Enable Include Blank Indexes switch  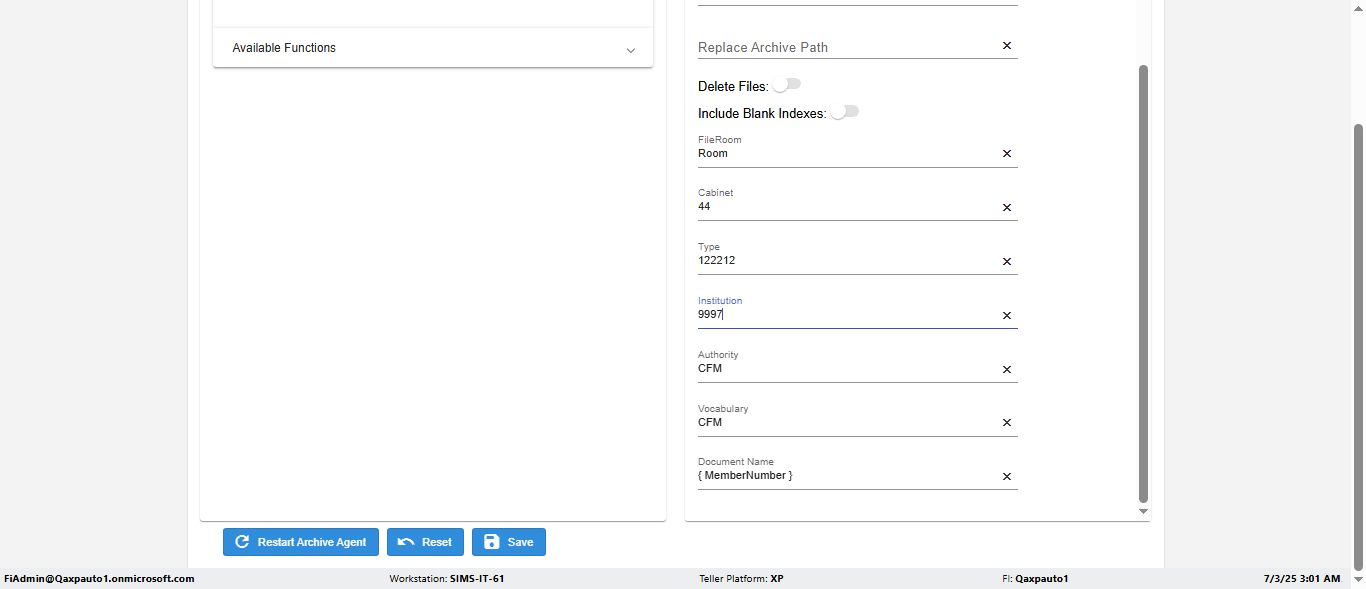point(844,112)
